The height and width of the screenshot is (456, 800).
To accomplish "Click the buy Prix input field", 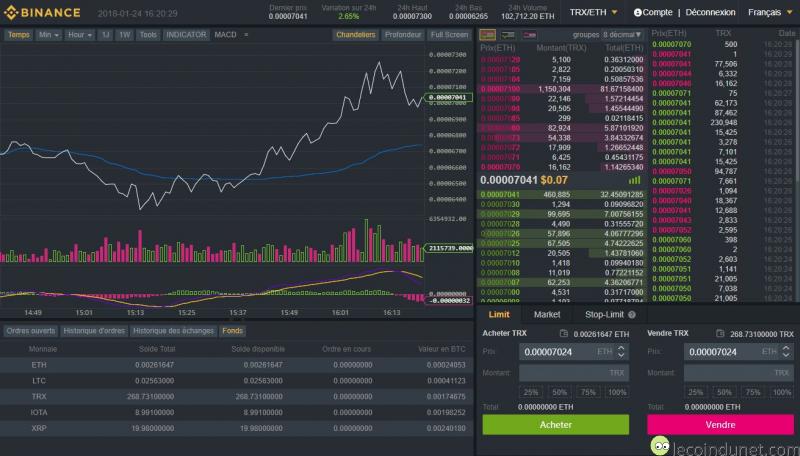I will (x=574, y=351).
